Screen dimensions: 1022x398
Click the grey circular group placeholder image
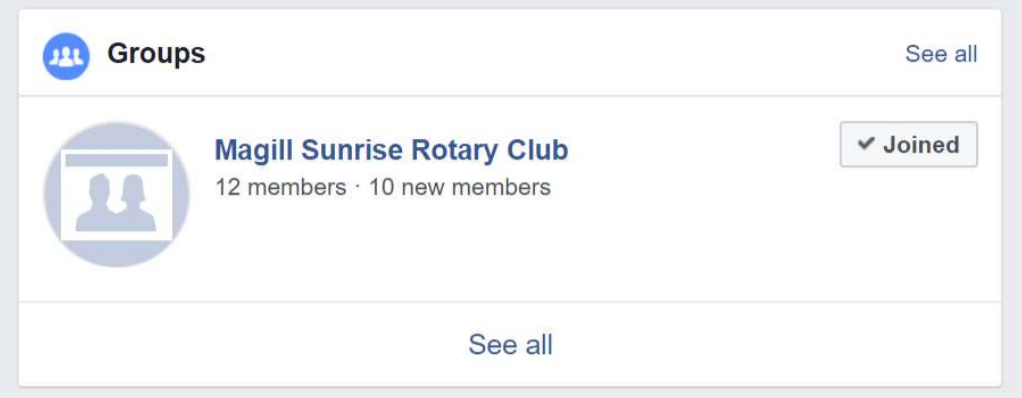(x=116, y=194)
